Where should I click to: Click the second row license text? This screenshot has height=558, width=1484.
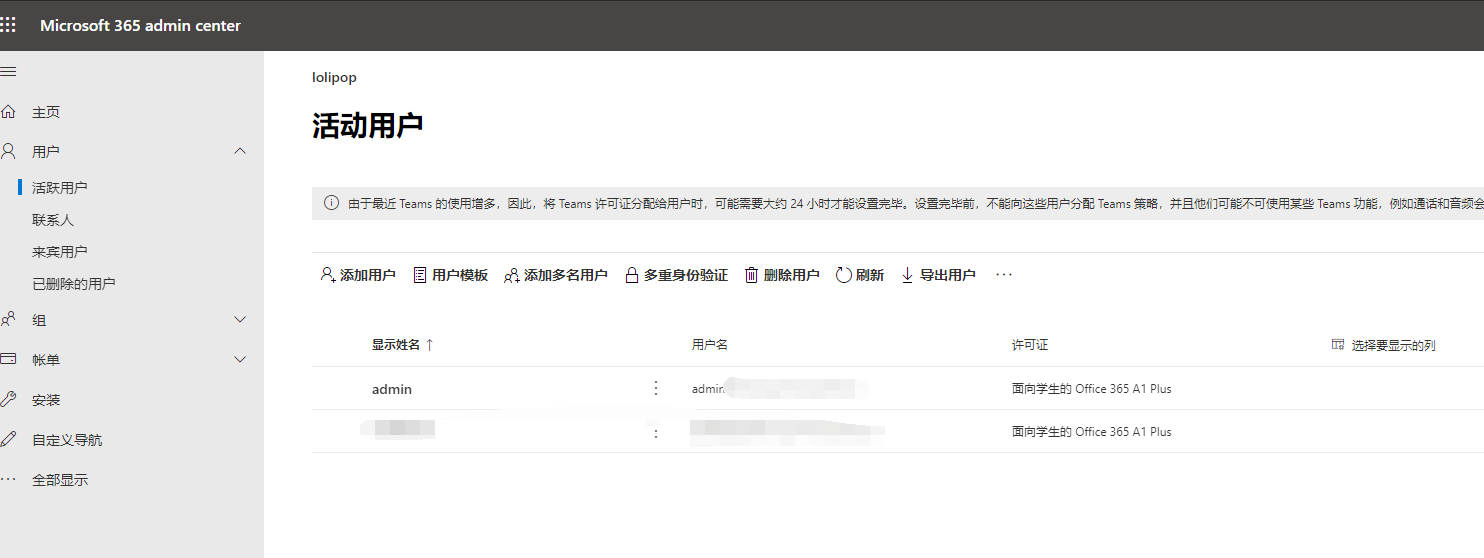1092,432
